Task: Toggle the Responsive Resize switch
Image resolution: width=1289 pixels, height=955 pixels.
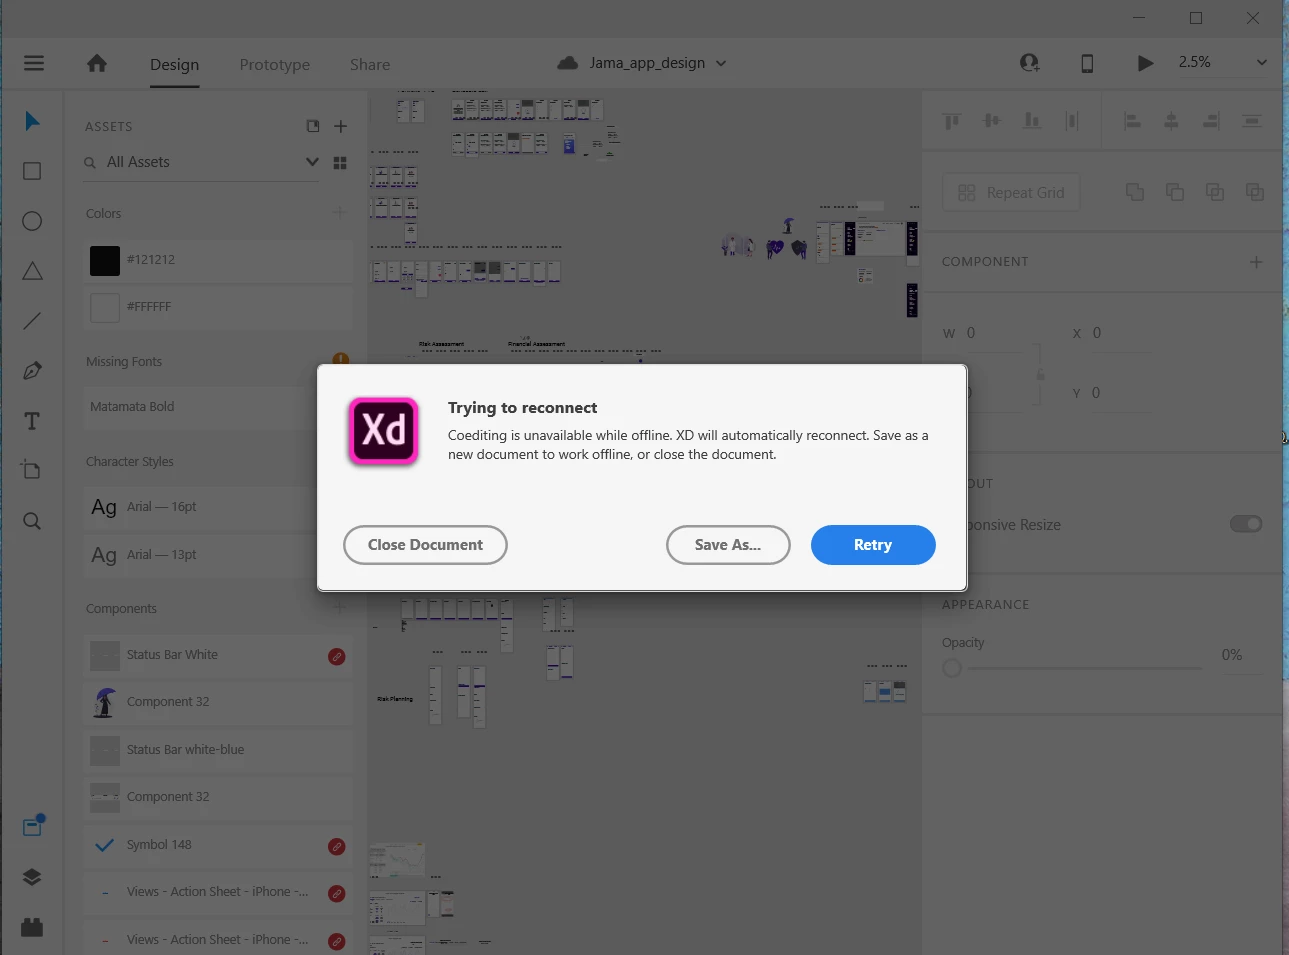Action: pyautogui.click(x=1246, y=524)
